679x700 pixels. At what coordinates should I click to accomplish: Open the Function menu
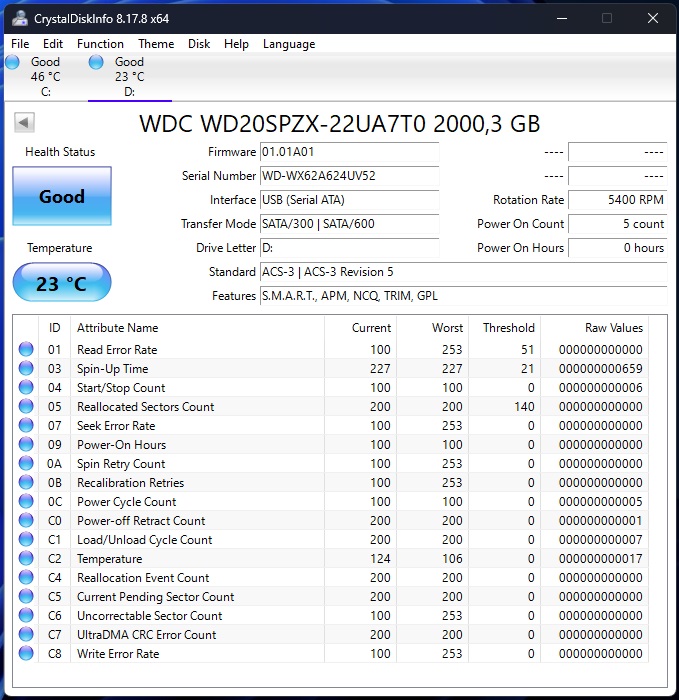point(100,44)
